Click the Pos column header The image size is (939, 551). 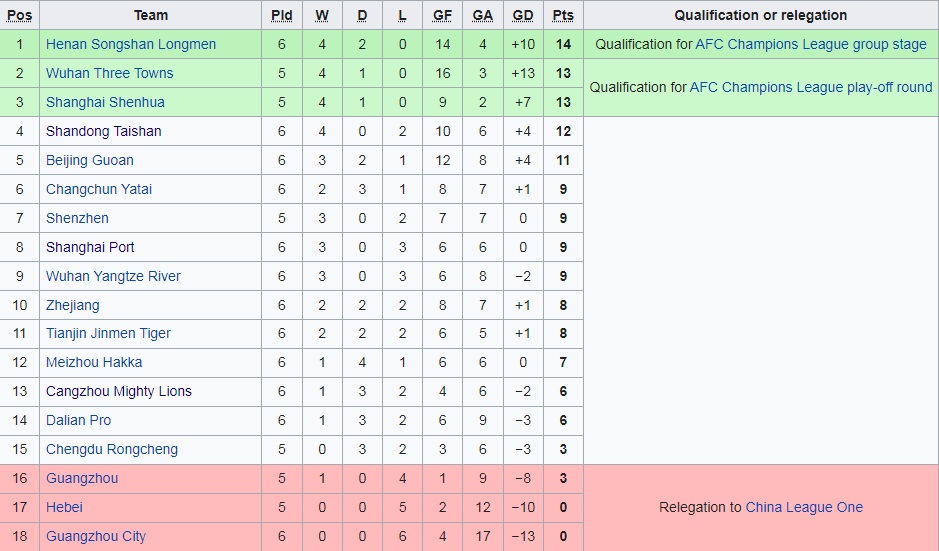tap(19, 15)
